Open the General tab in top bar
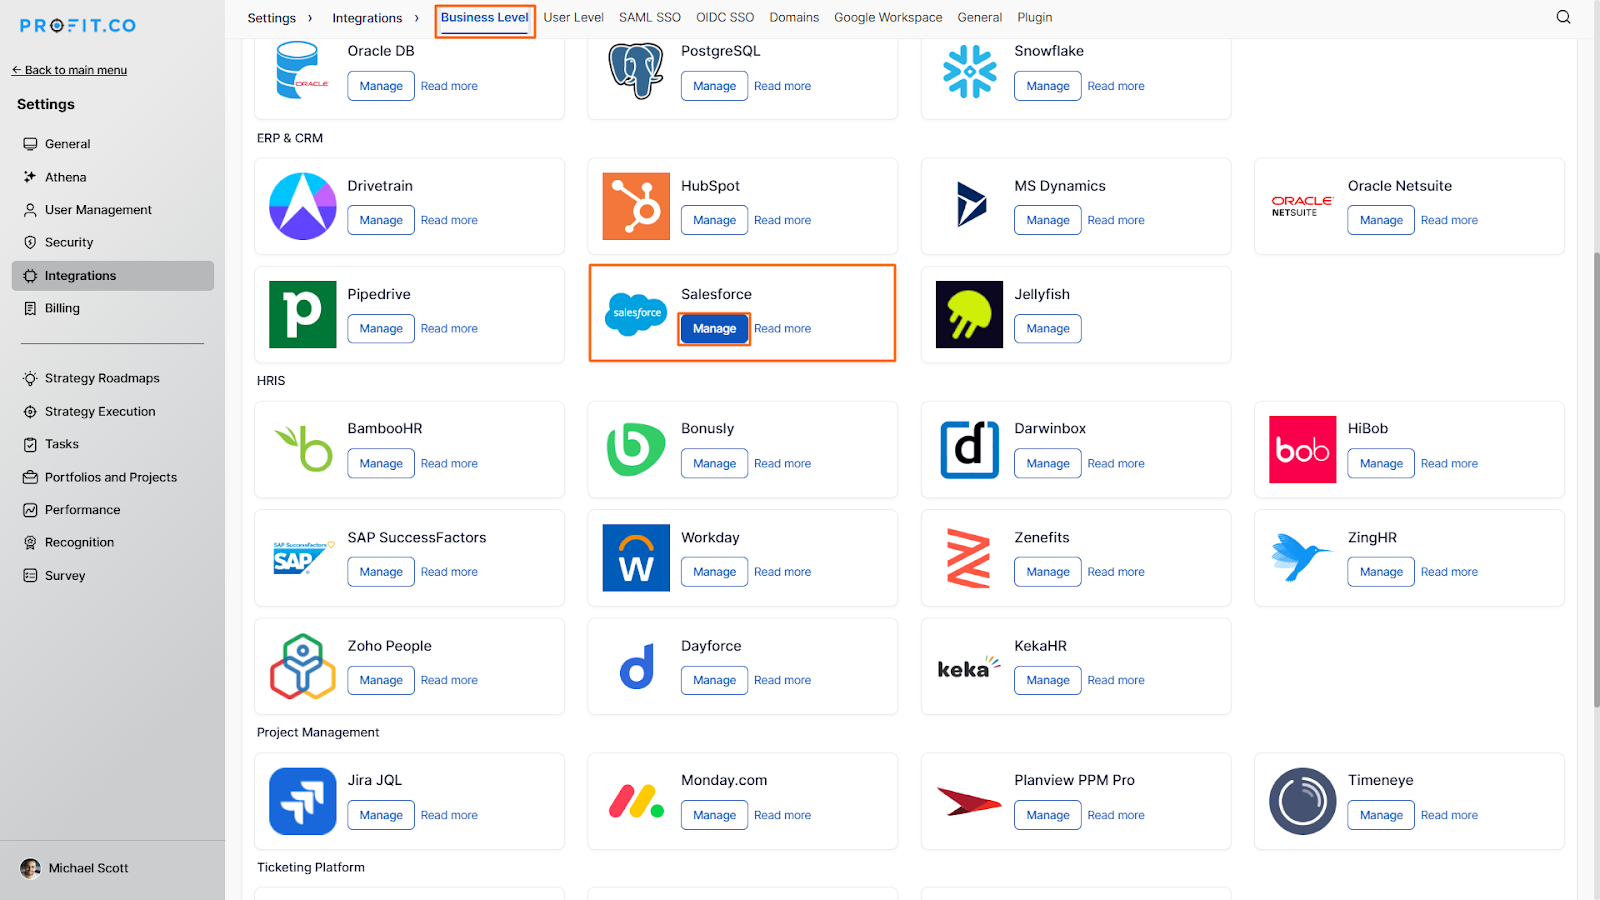 [980, 17]
